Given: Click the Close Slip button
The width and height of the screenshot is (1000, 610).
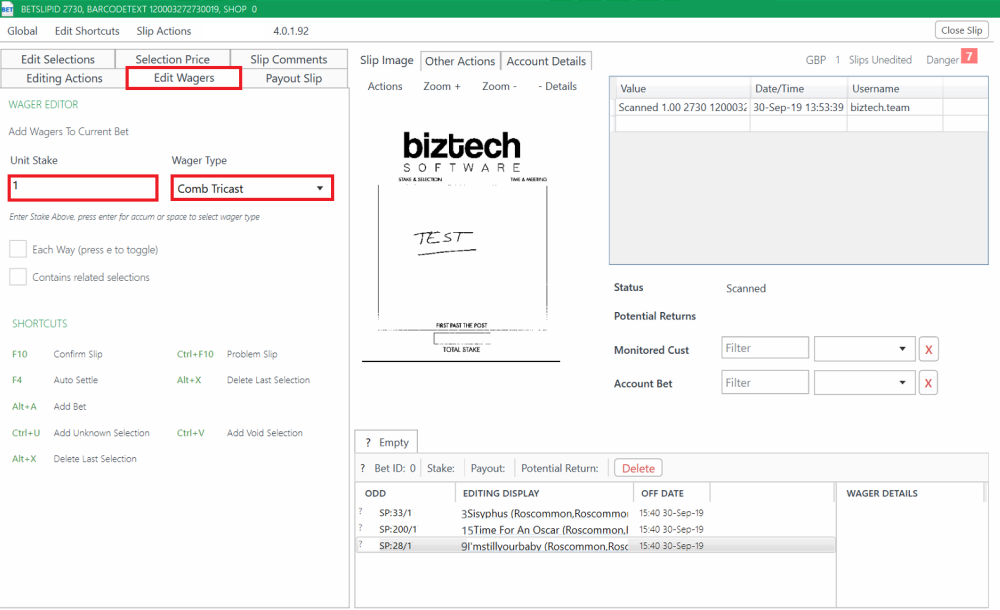Looking at the screenshot, I should 960,30.
